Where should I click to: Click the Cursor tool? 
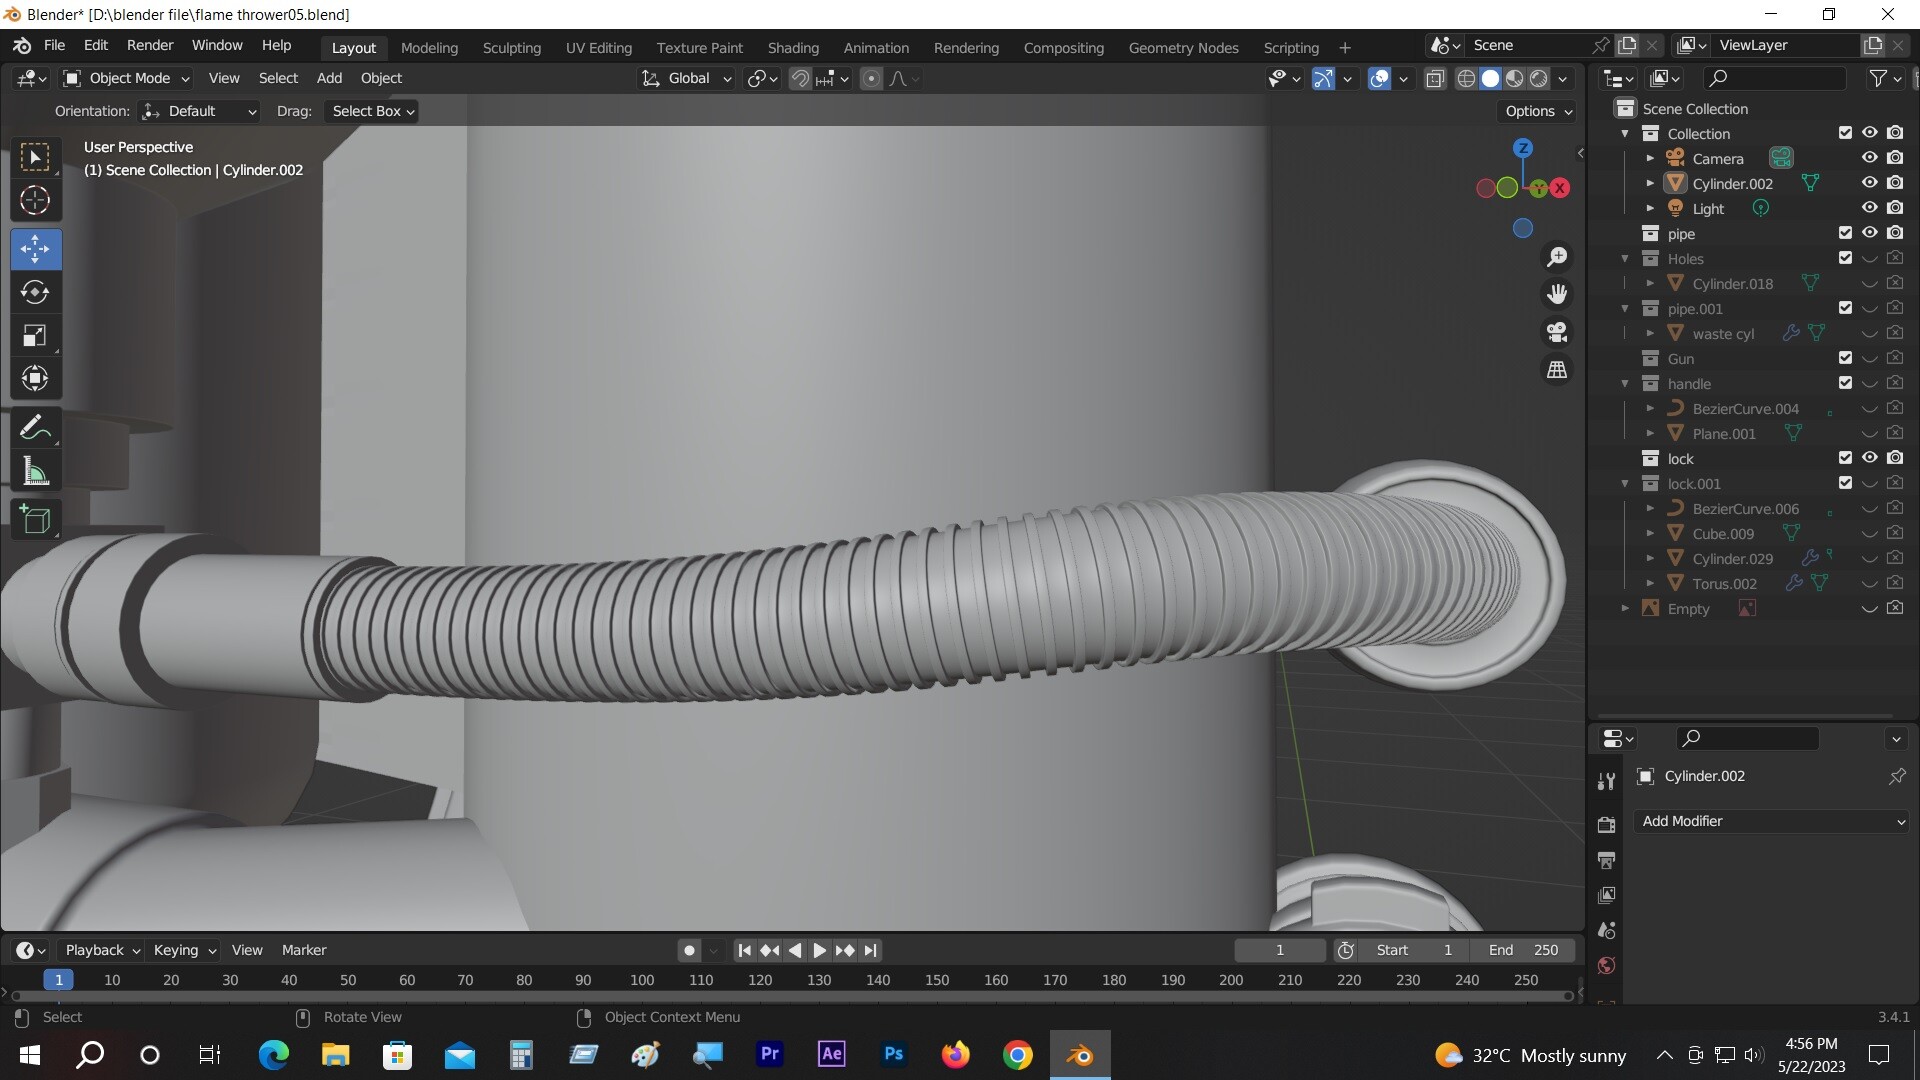[35, 201]
